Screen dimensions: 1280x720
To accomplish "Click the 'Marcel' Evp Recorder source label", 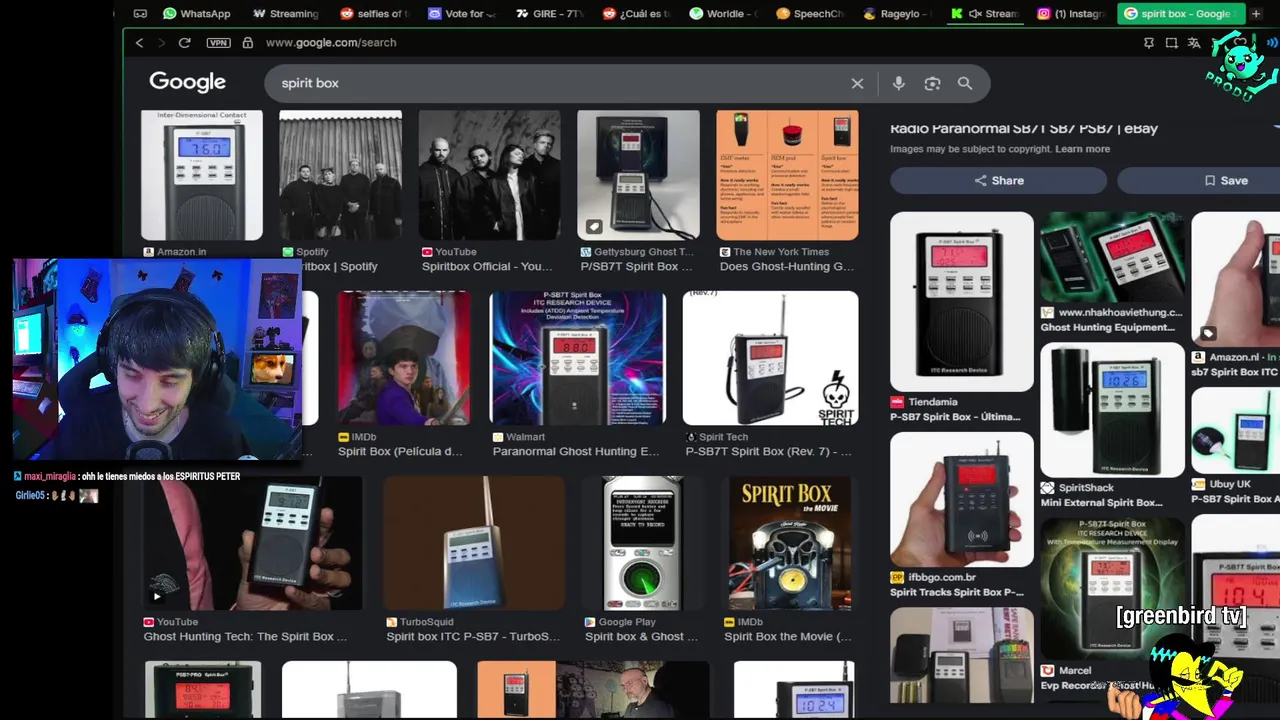I will pyautogui.click(x=1075, y=671).
